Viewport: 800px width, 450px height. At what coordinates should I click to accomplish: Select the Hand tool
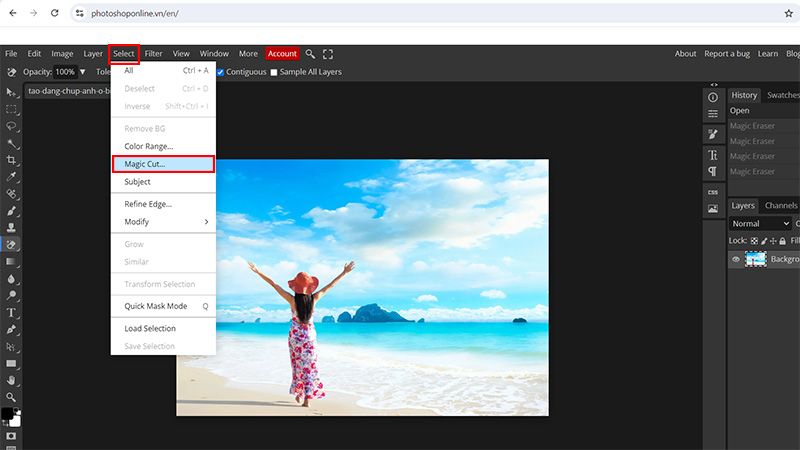point(11,381)
